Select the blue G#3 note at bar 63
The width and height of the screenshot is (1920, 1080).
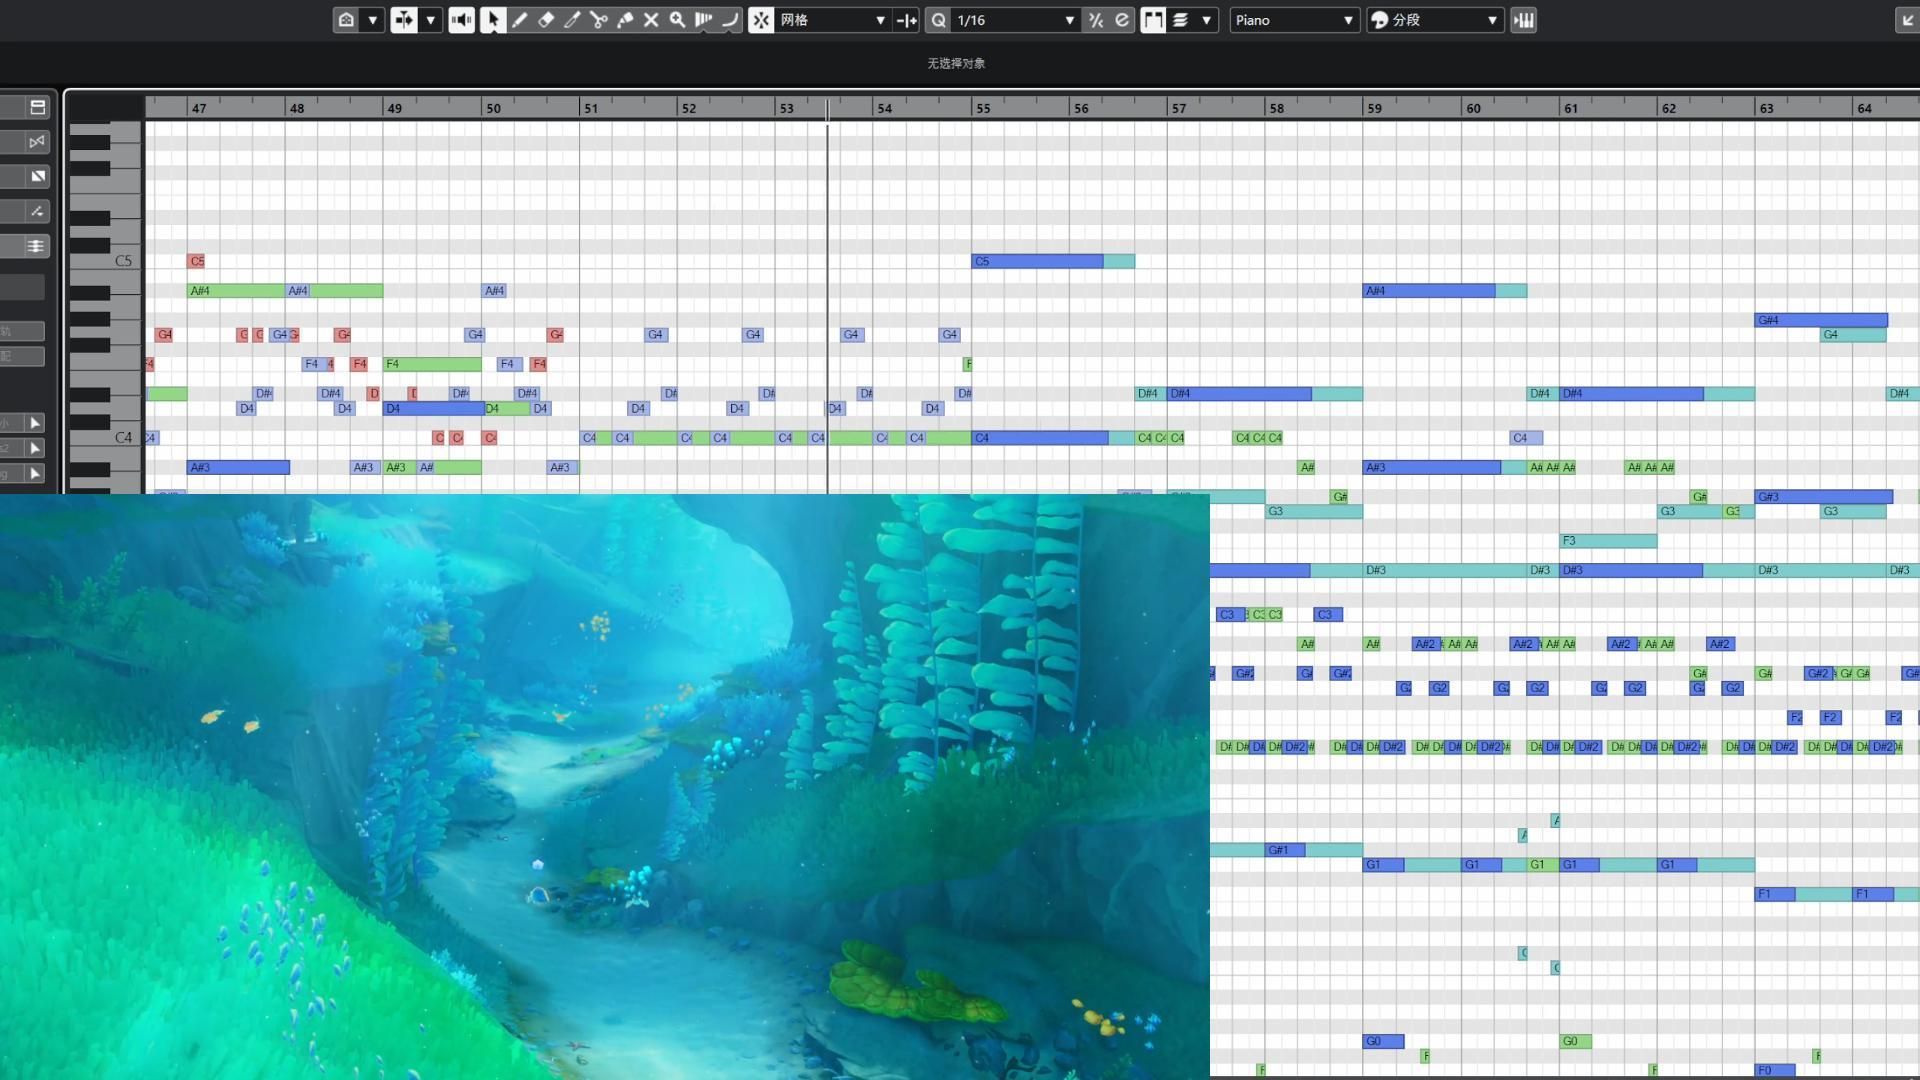pyautogui.click(x=1824, y=497)
